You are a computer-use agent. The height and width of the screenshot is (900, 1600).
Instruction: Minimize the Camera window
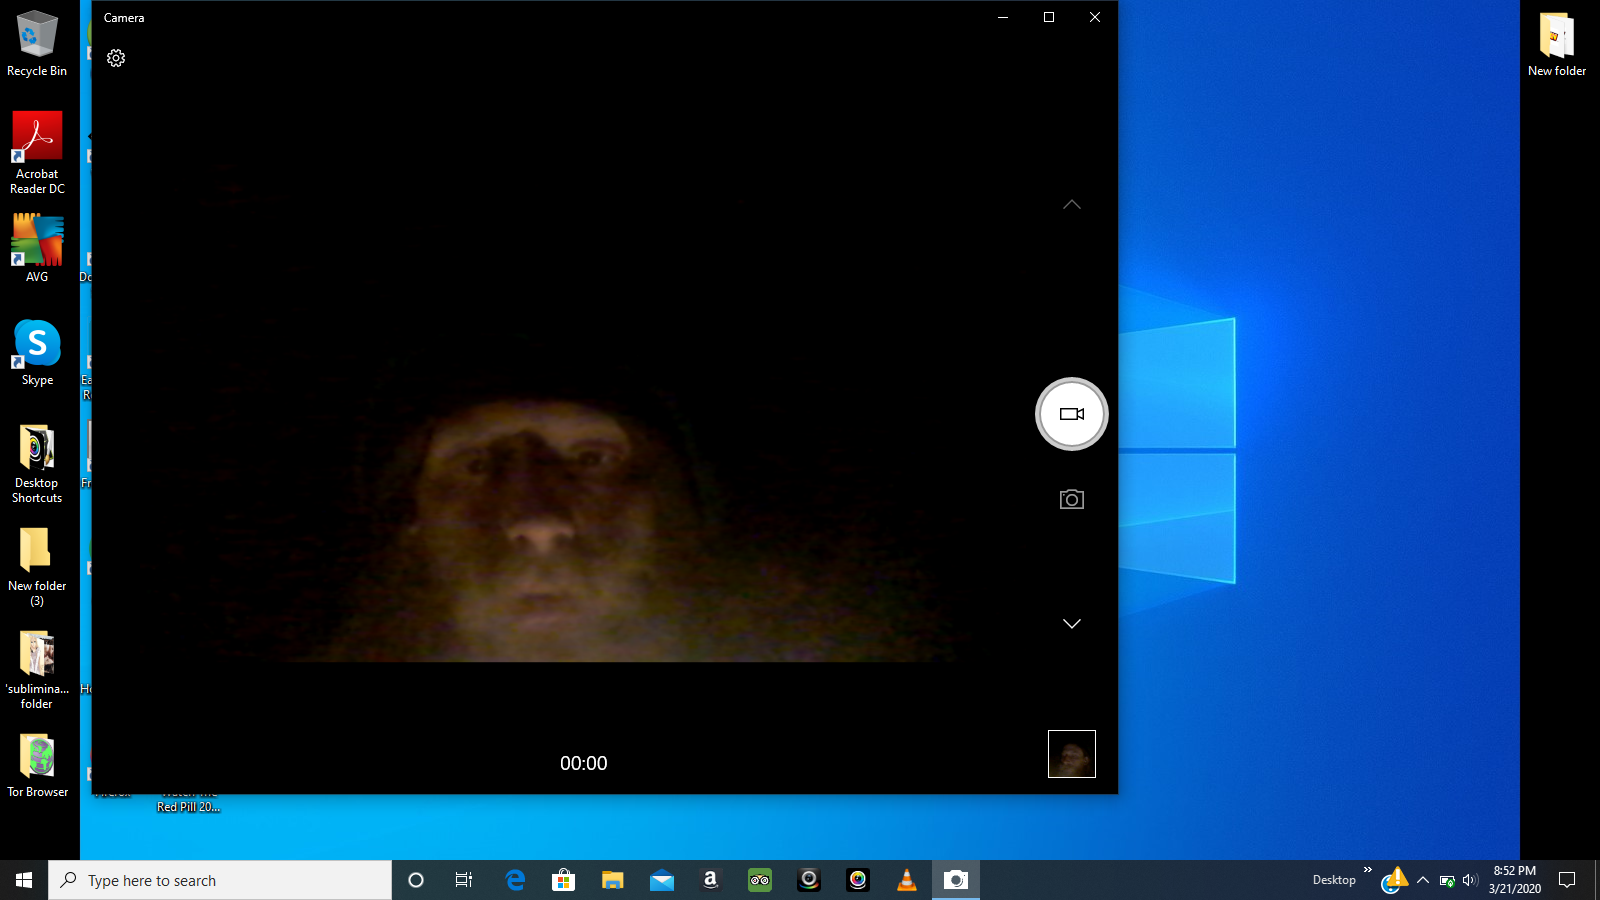point(1003,17)
